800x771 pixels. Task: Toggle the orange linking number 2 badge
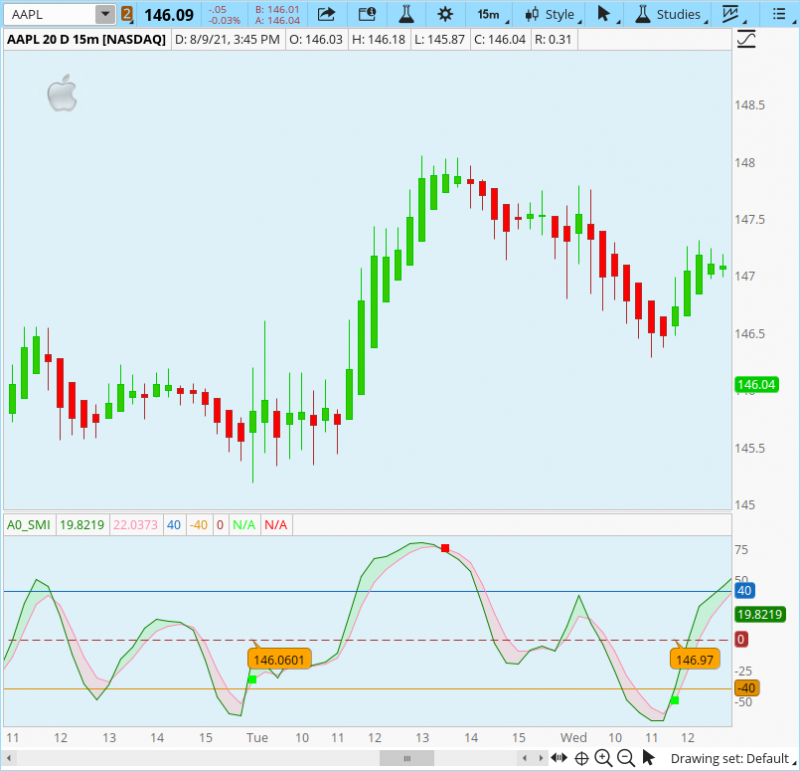pos(127,14)
